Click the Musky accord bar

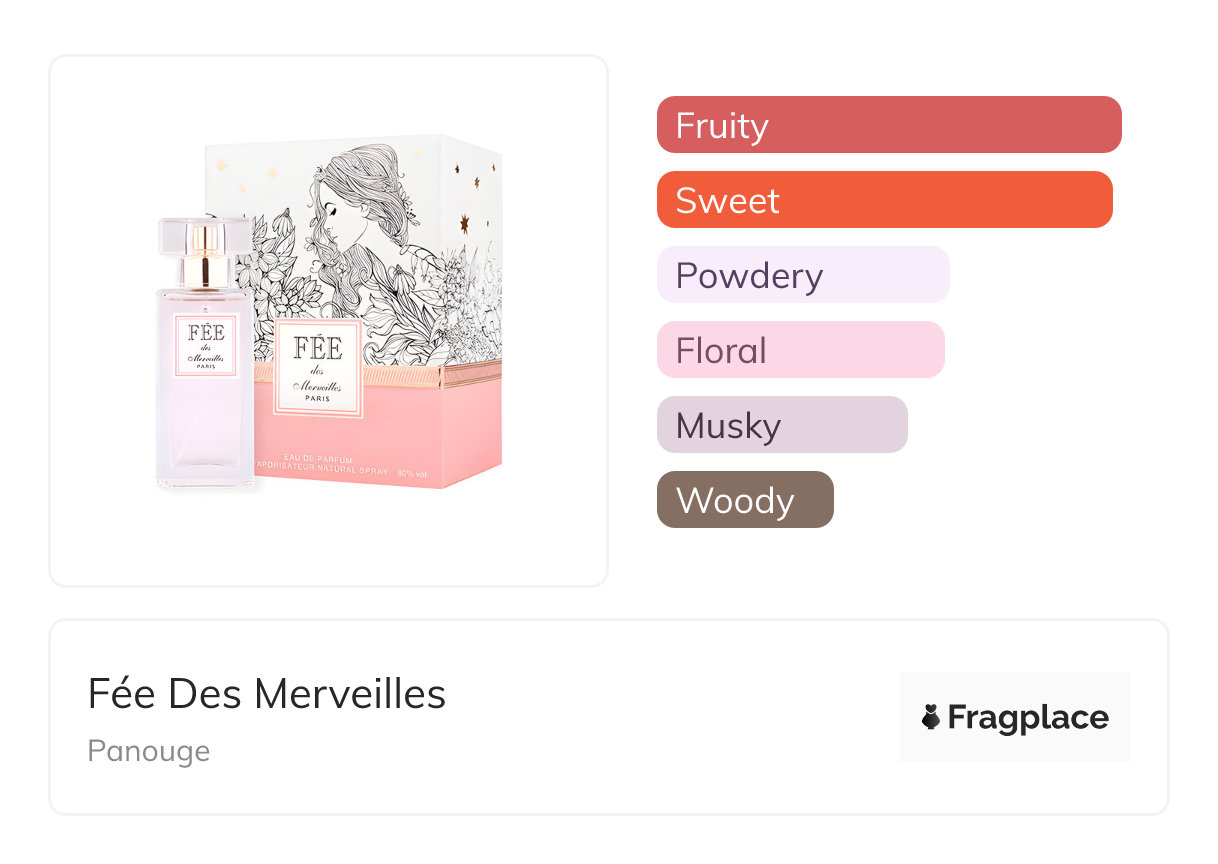(782, 425)
